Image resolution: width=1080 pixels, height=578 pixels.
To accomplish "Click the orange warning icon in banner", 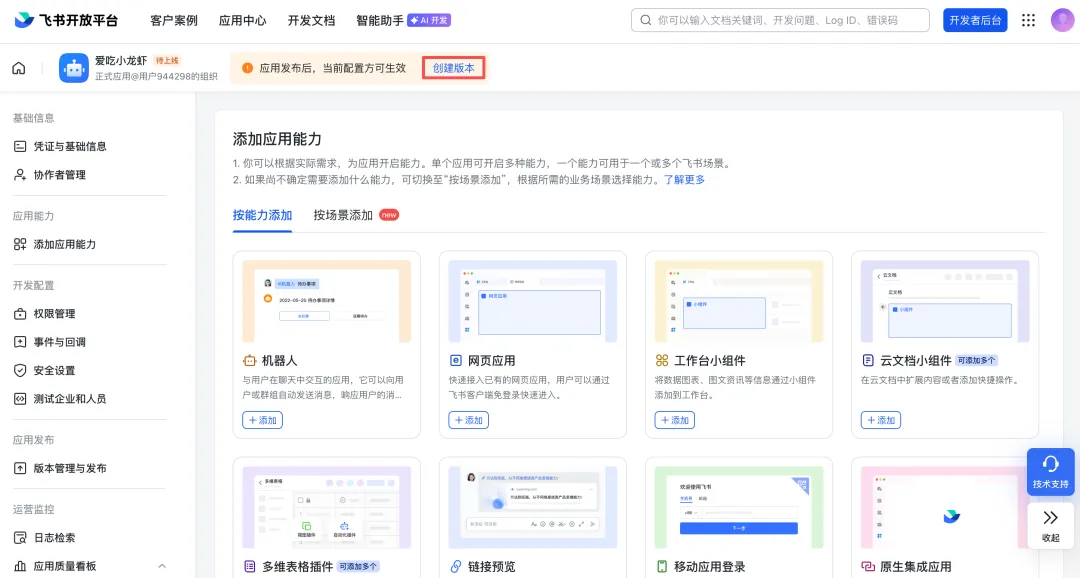I will coord(247,68).
